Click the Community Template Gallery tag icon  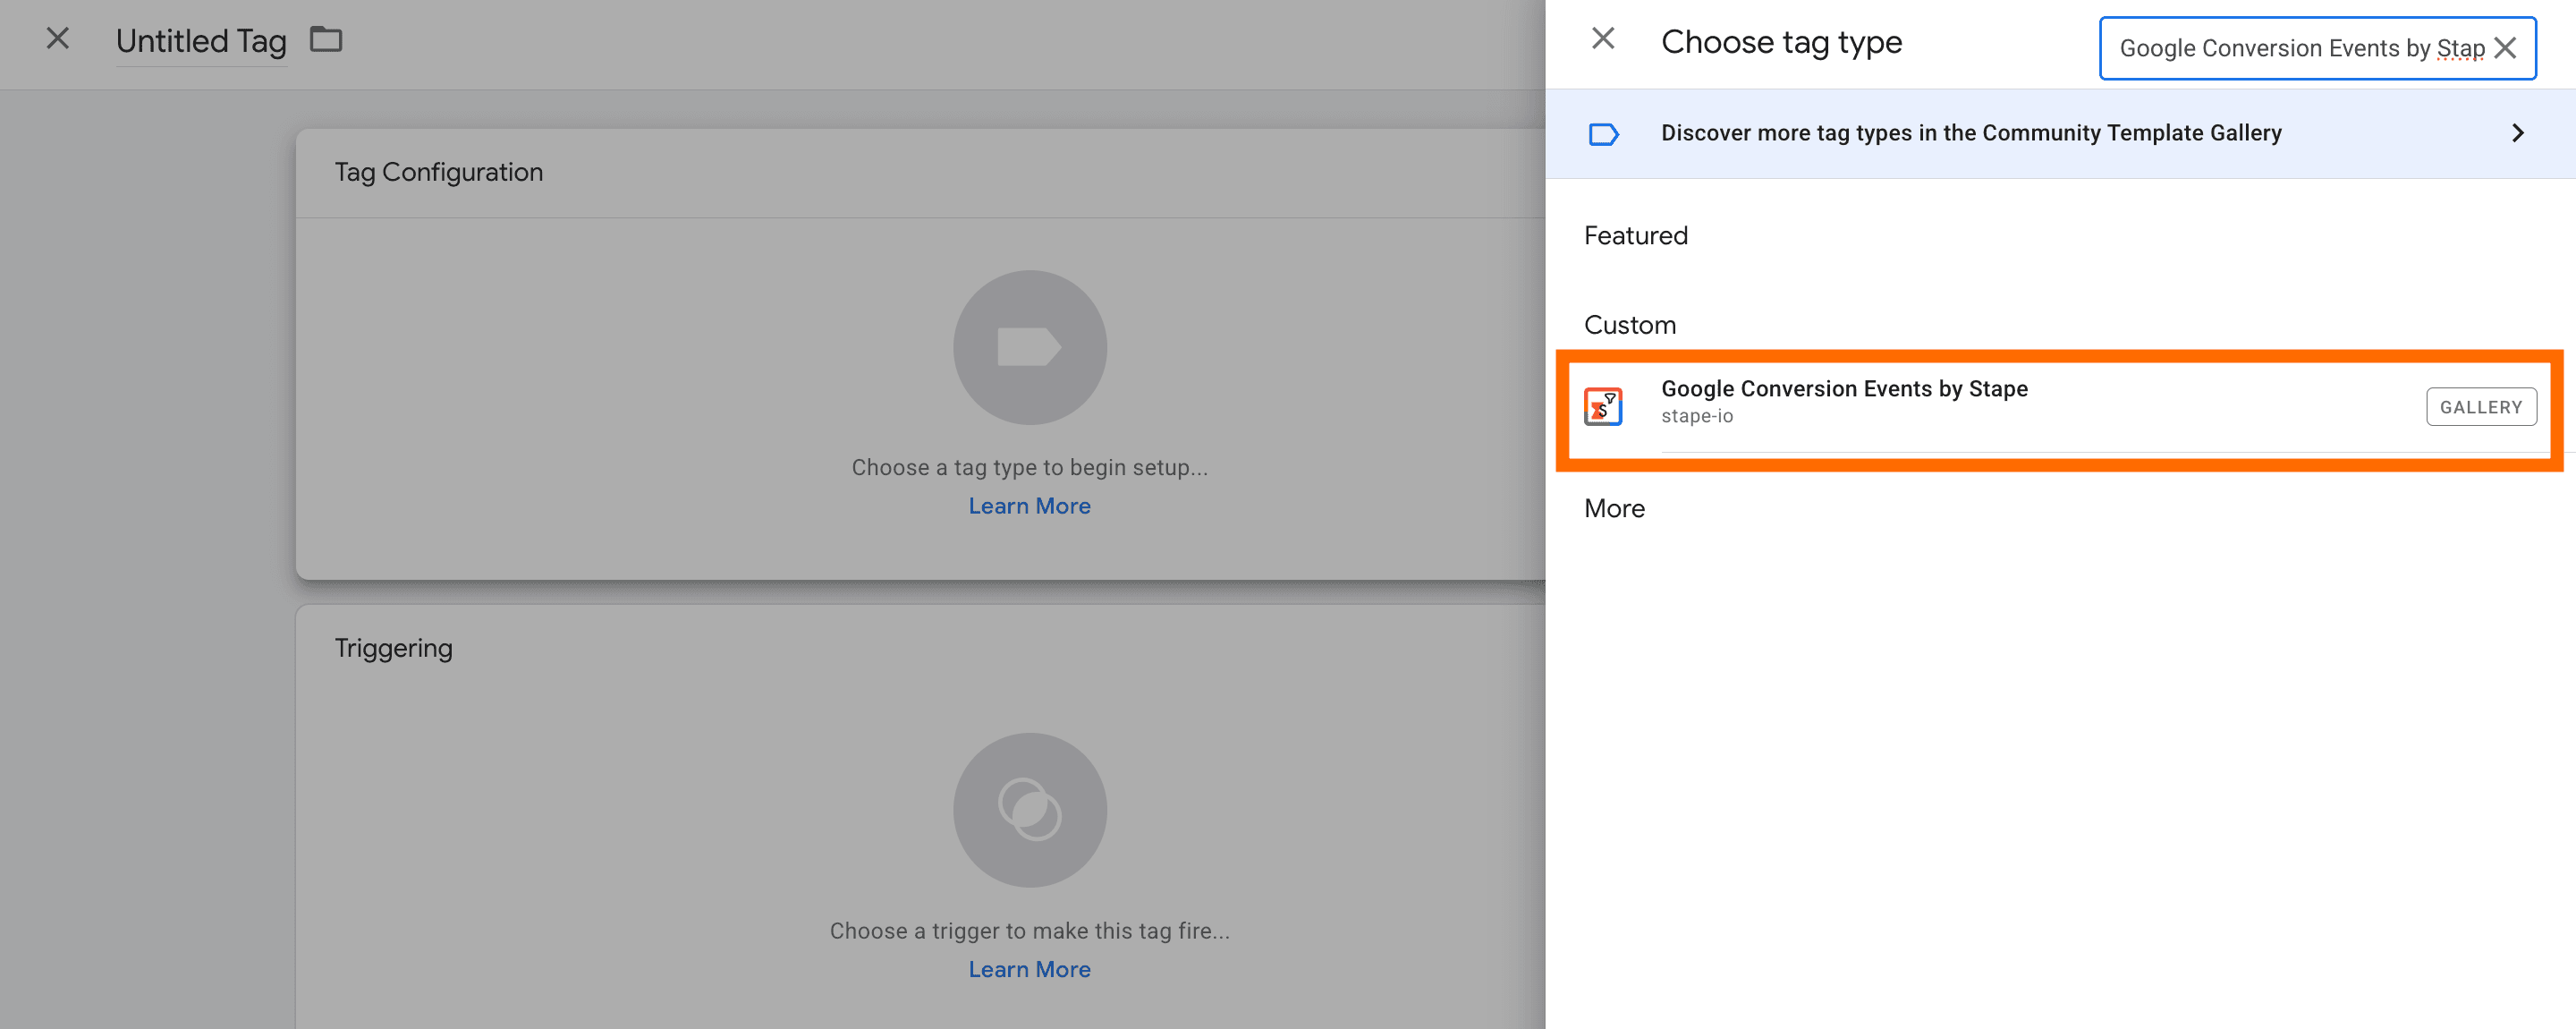tap(1603, 134)
